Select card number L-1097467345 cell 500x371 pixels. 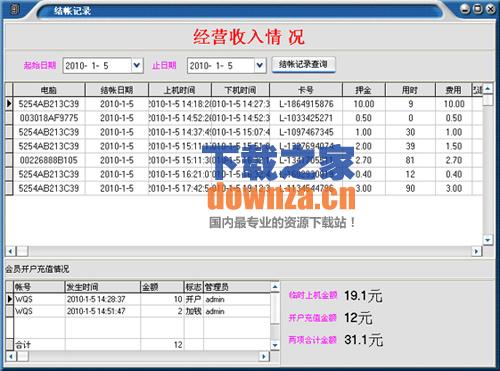click(x=306, y=132)
